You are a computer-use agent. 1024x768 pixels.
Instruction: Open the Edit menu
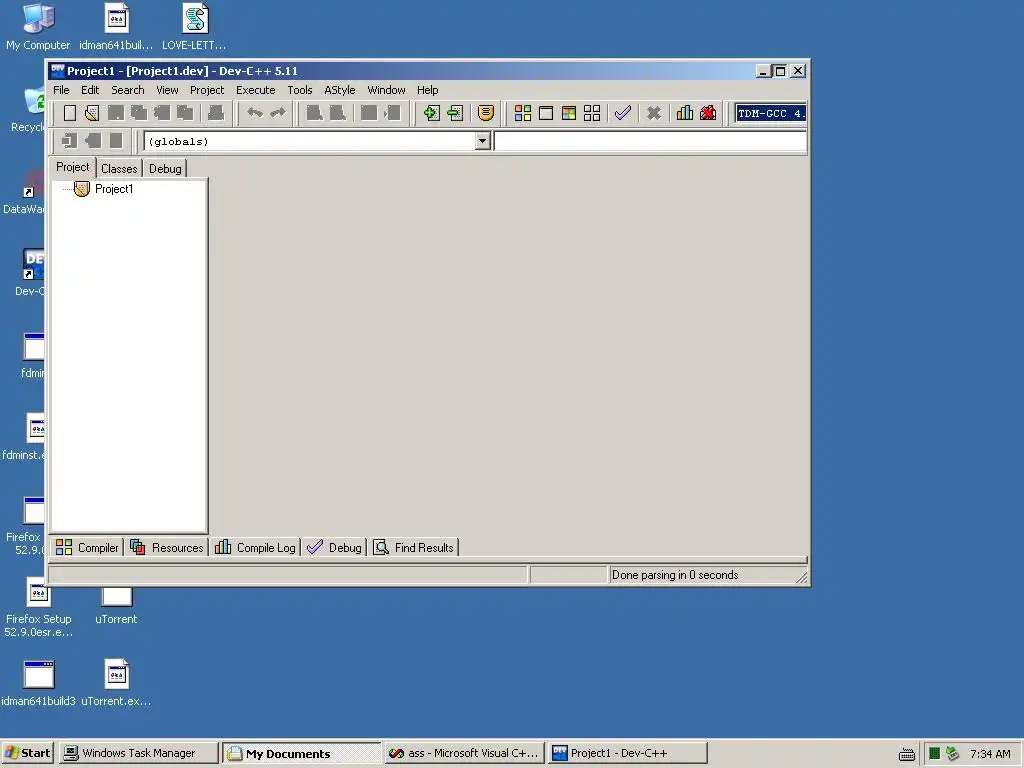[90, 90]
